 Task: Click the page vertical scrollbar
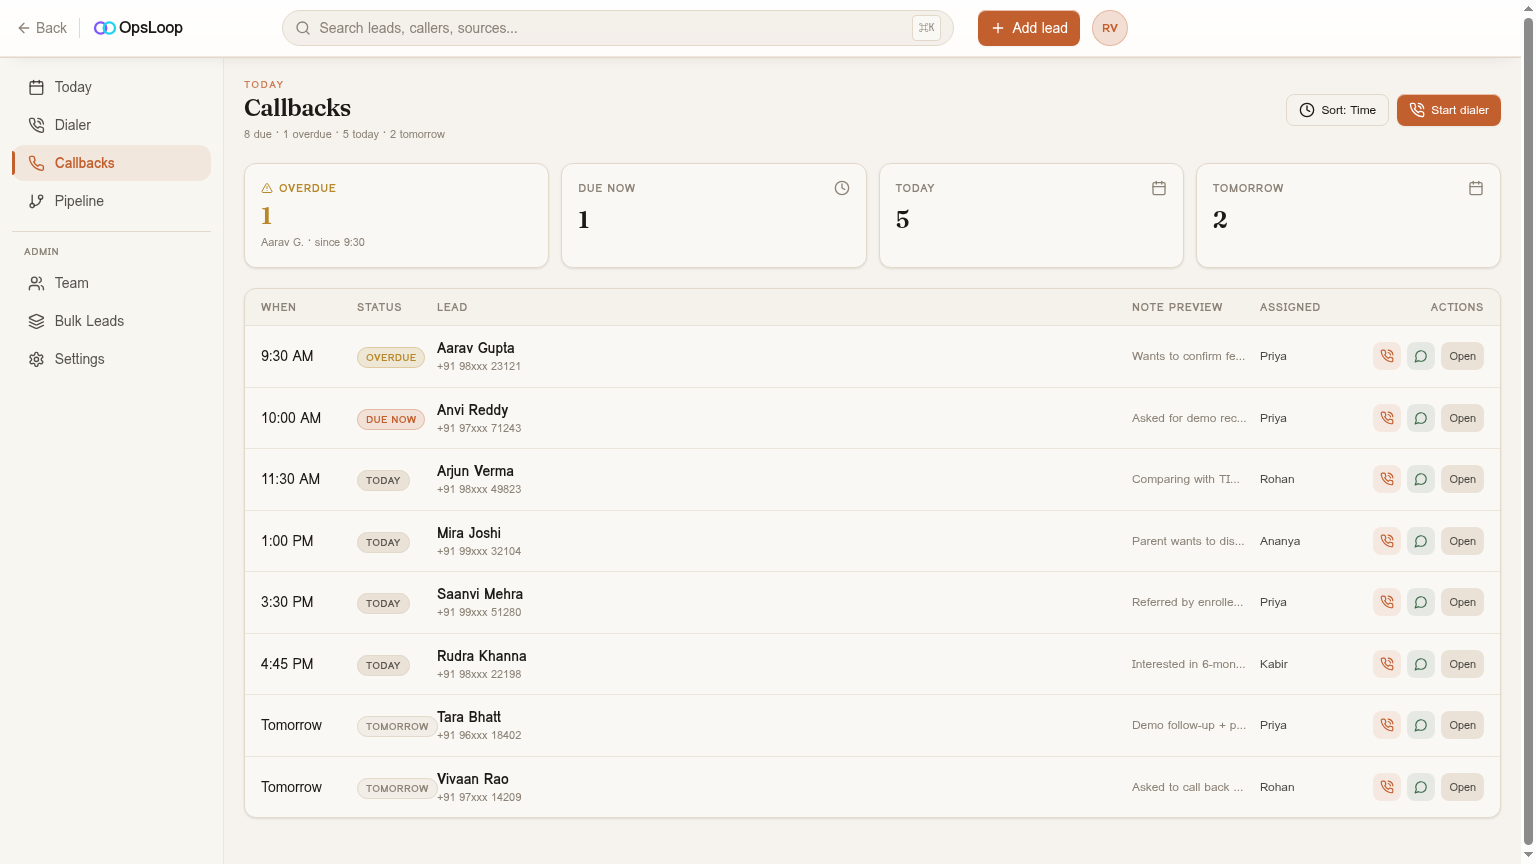click(1528, 430)
